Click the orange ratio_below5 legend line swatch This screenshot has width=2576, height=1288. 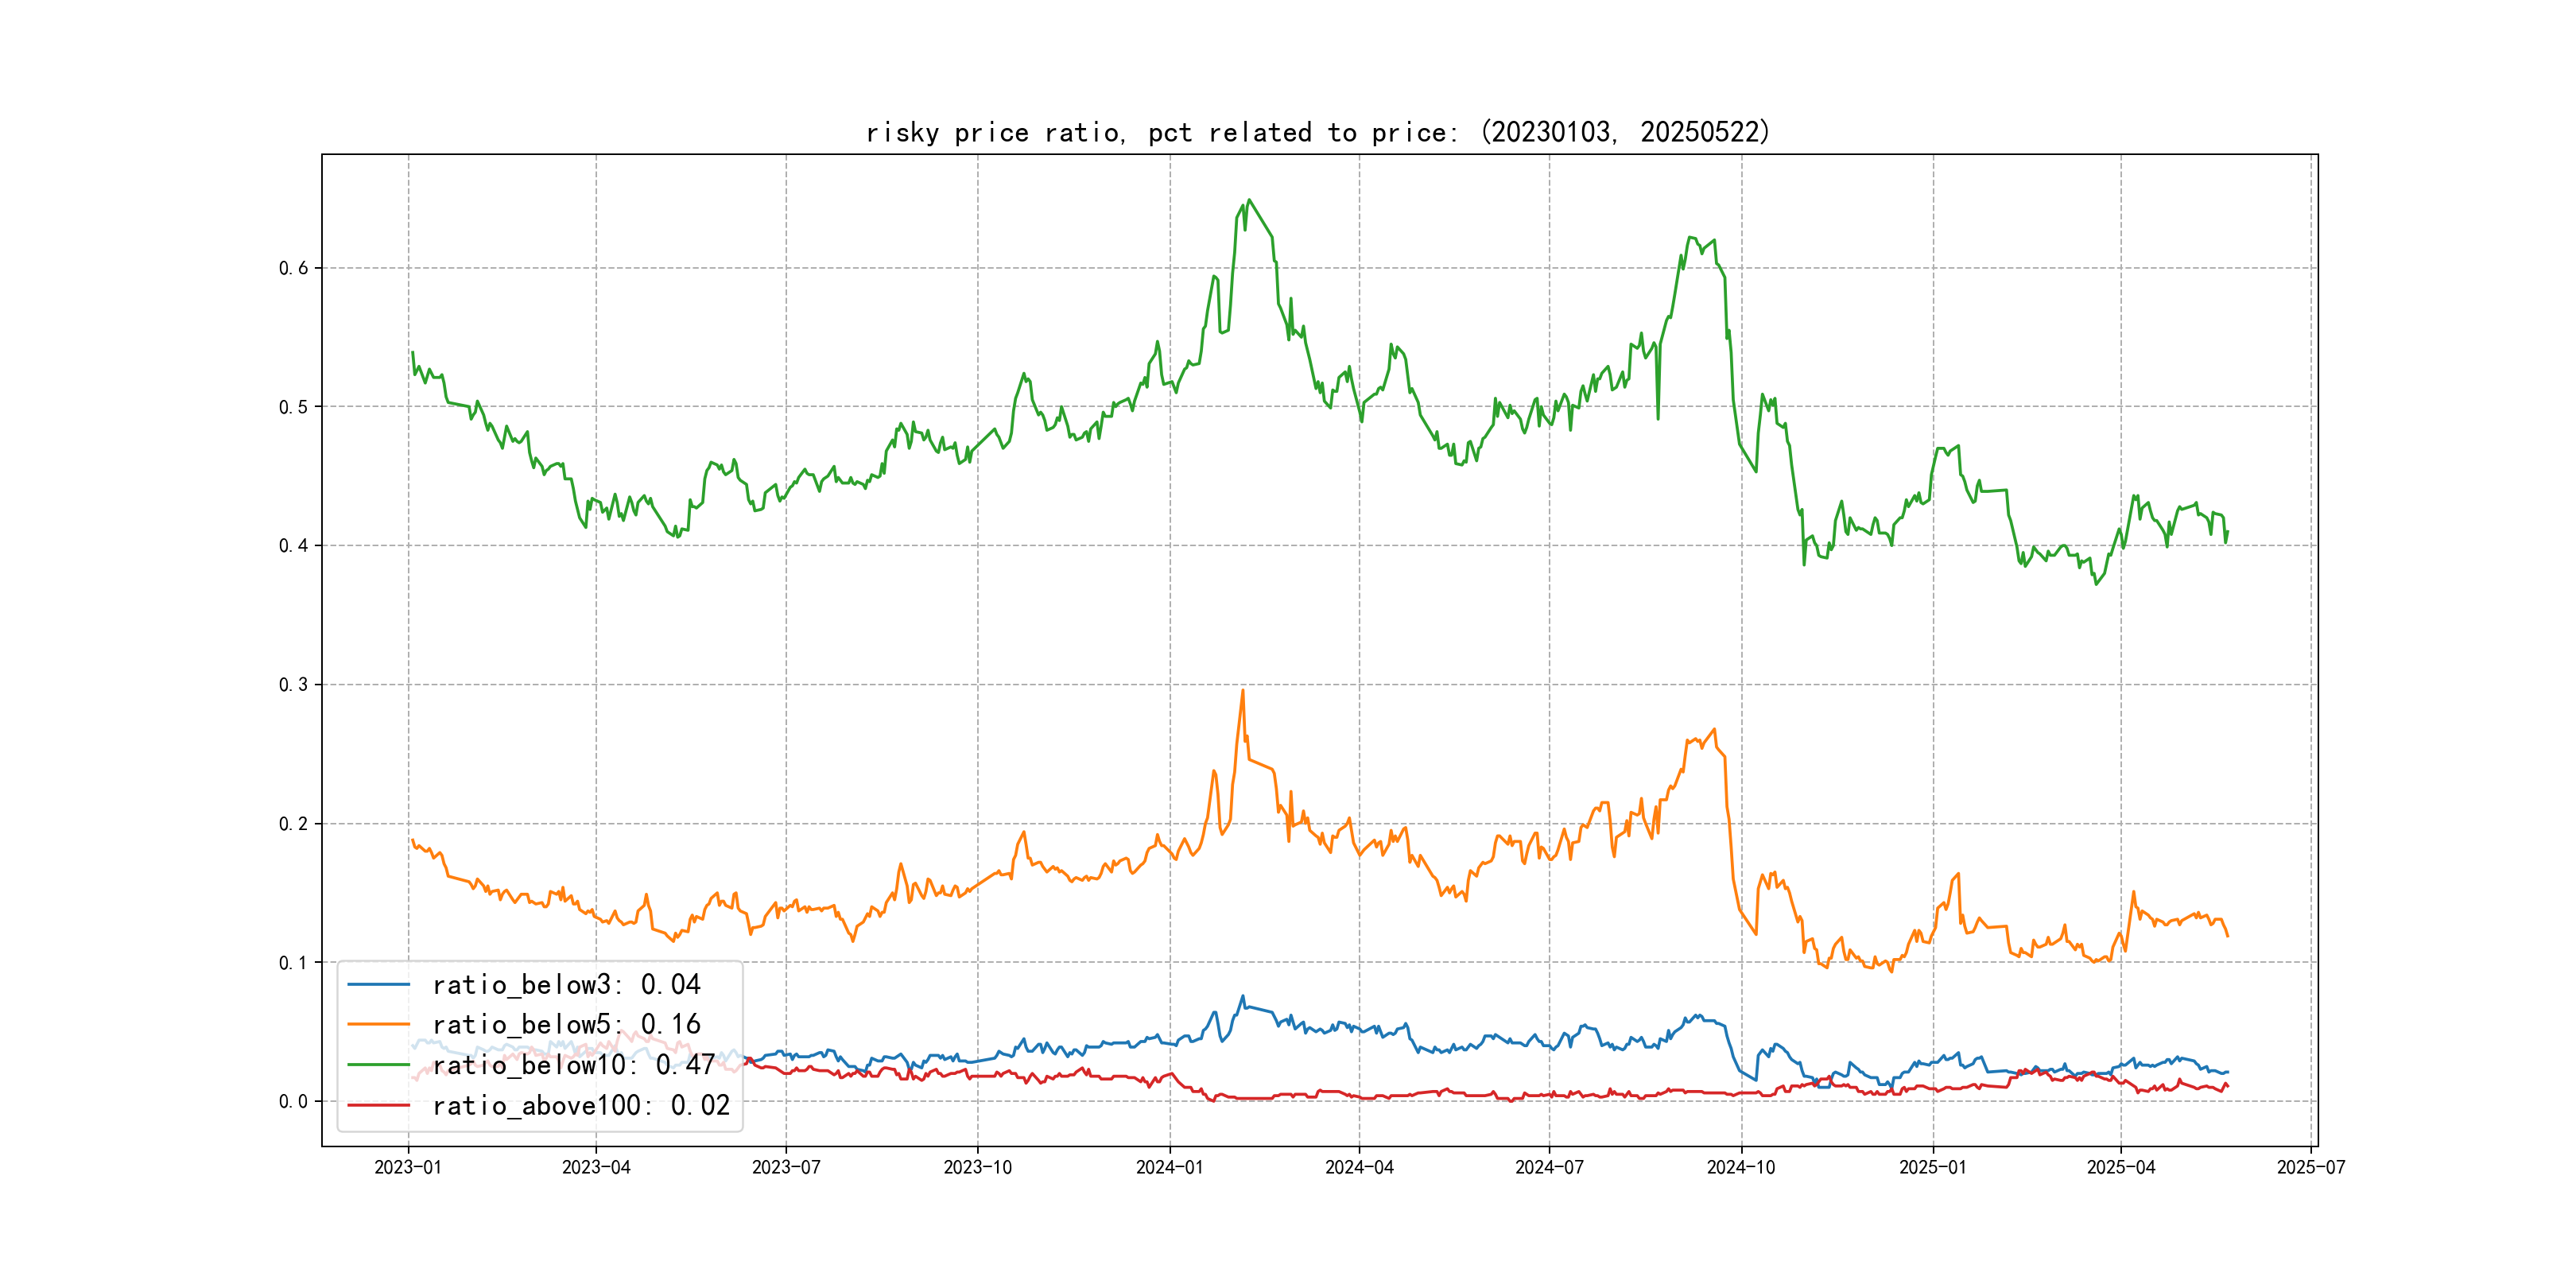(x=378, y=1025)
